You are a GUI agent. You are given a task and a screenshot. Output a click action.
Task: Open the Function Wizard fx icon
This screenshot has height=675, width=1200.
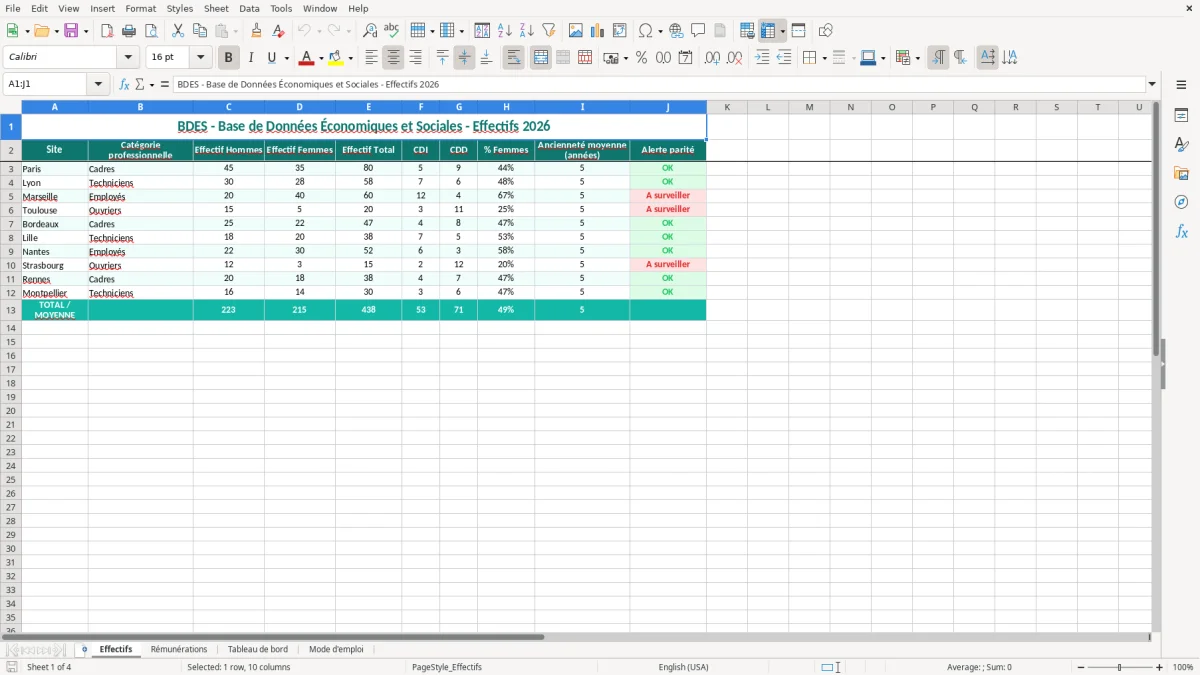124,84
